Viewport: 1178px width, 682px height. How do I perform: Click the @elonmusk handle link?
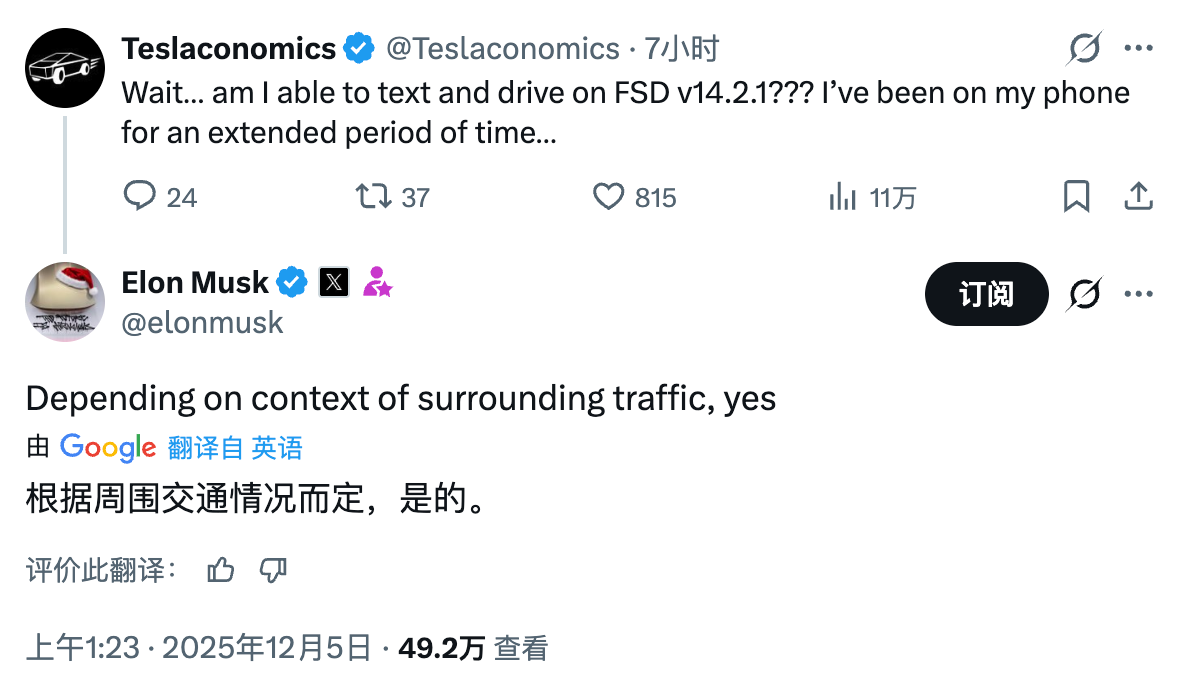203,323
